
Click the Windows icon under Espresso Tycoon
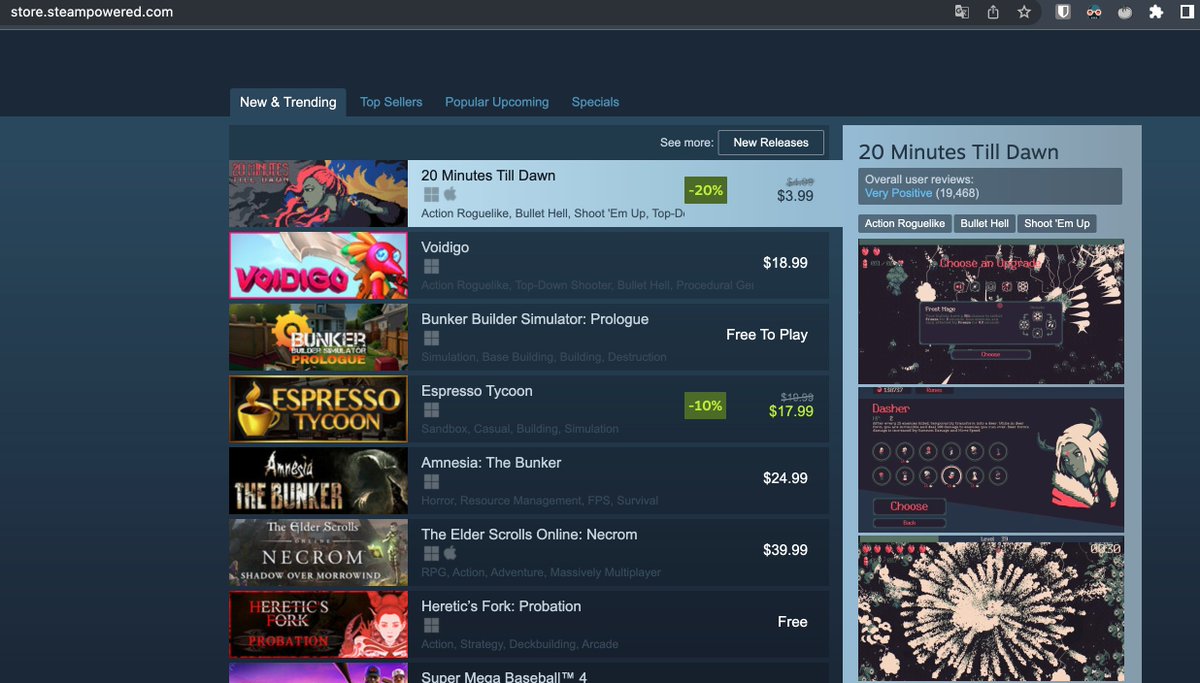coord(431,410)
